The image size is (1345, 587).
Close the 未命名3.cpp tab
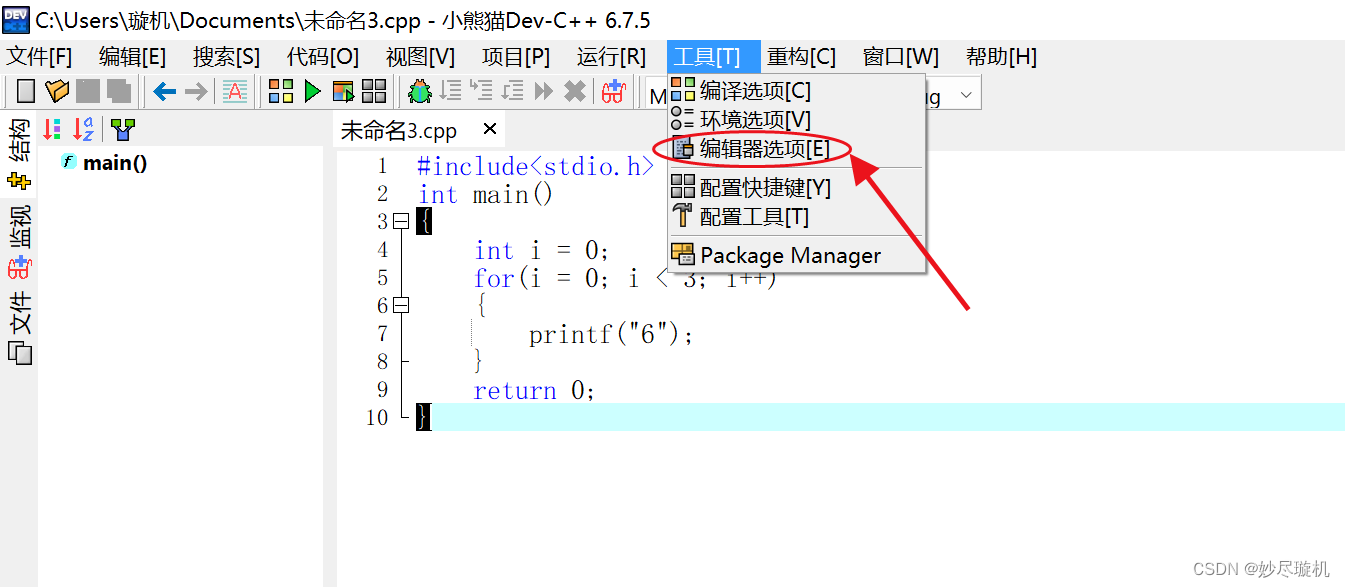click(x=489, y=129)
